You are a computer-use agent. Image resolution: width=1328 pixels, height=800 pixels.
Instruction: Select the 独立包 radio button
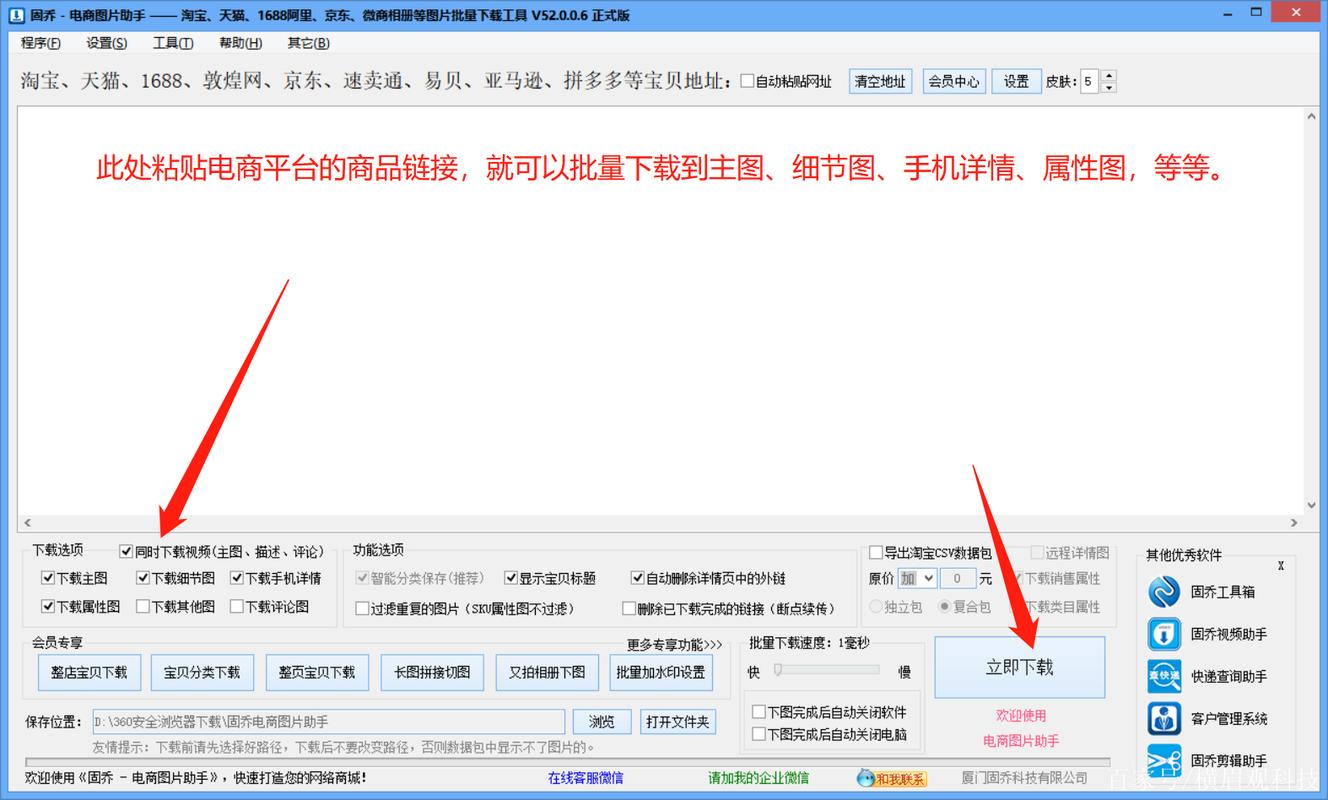(x=876, y=606)
